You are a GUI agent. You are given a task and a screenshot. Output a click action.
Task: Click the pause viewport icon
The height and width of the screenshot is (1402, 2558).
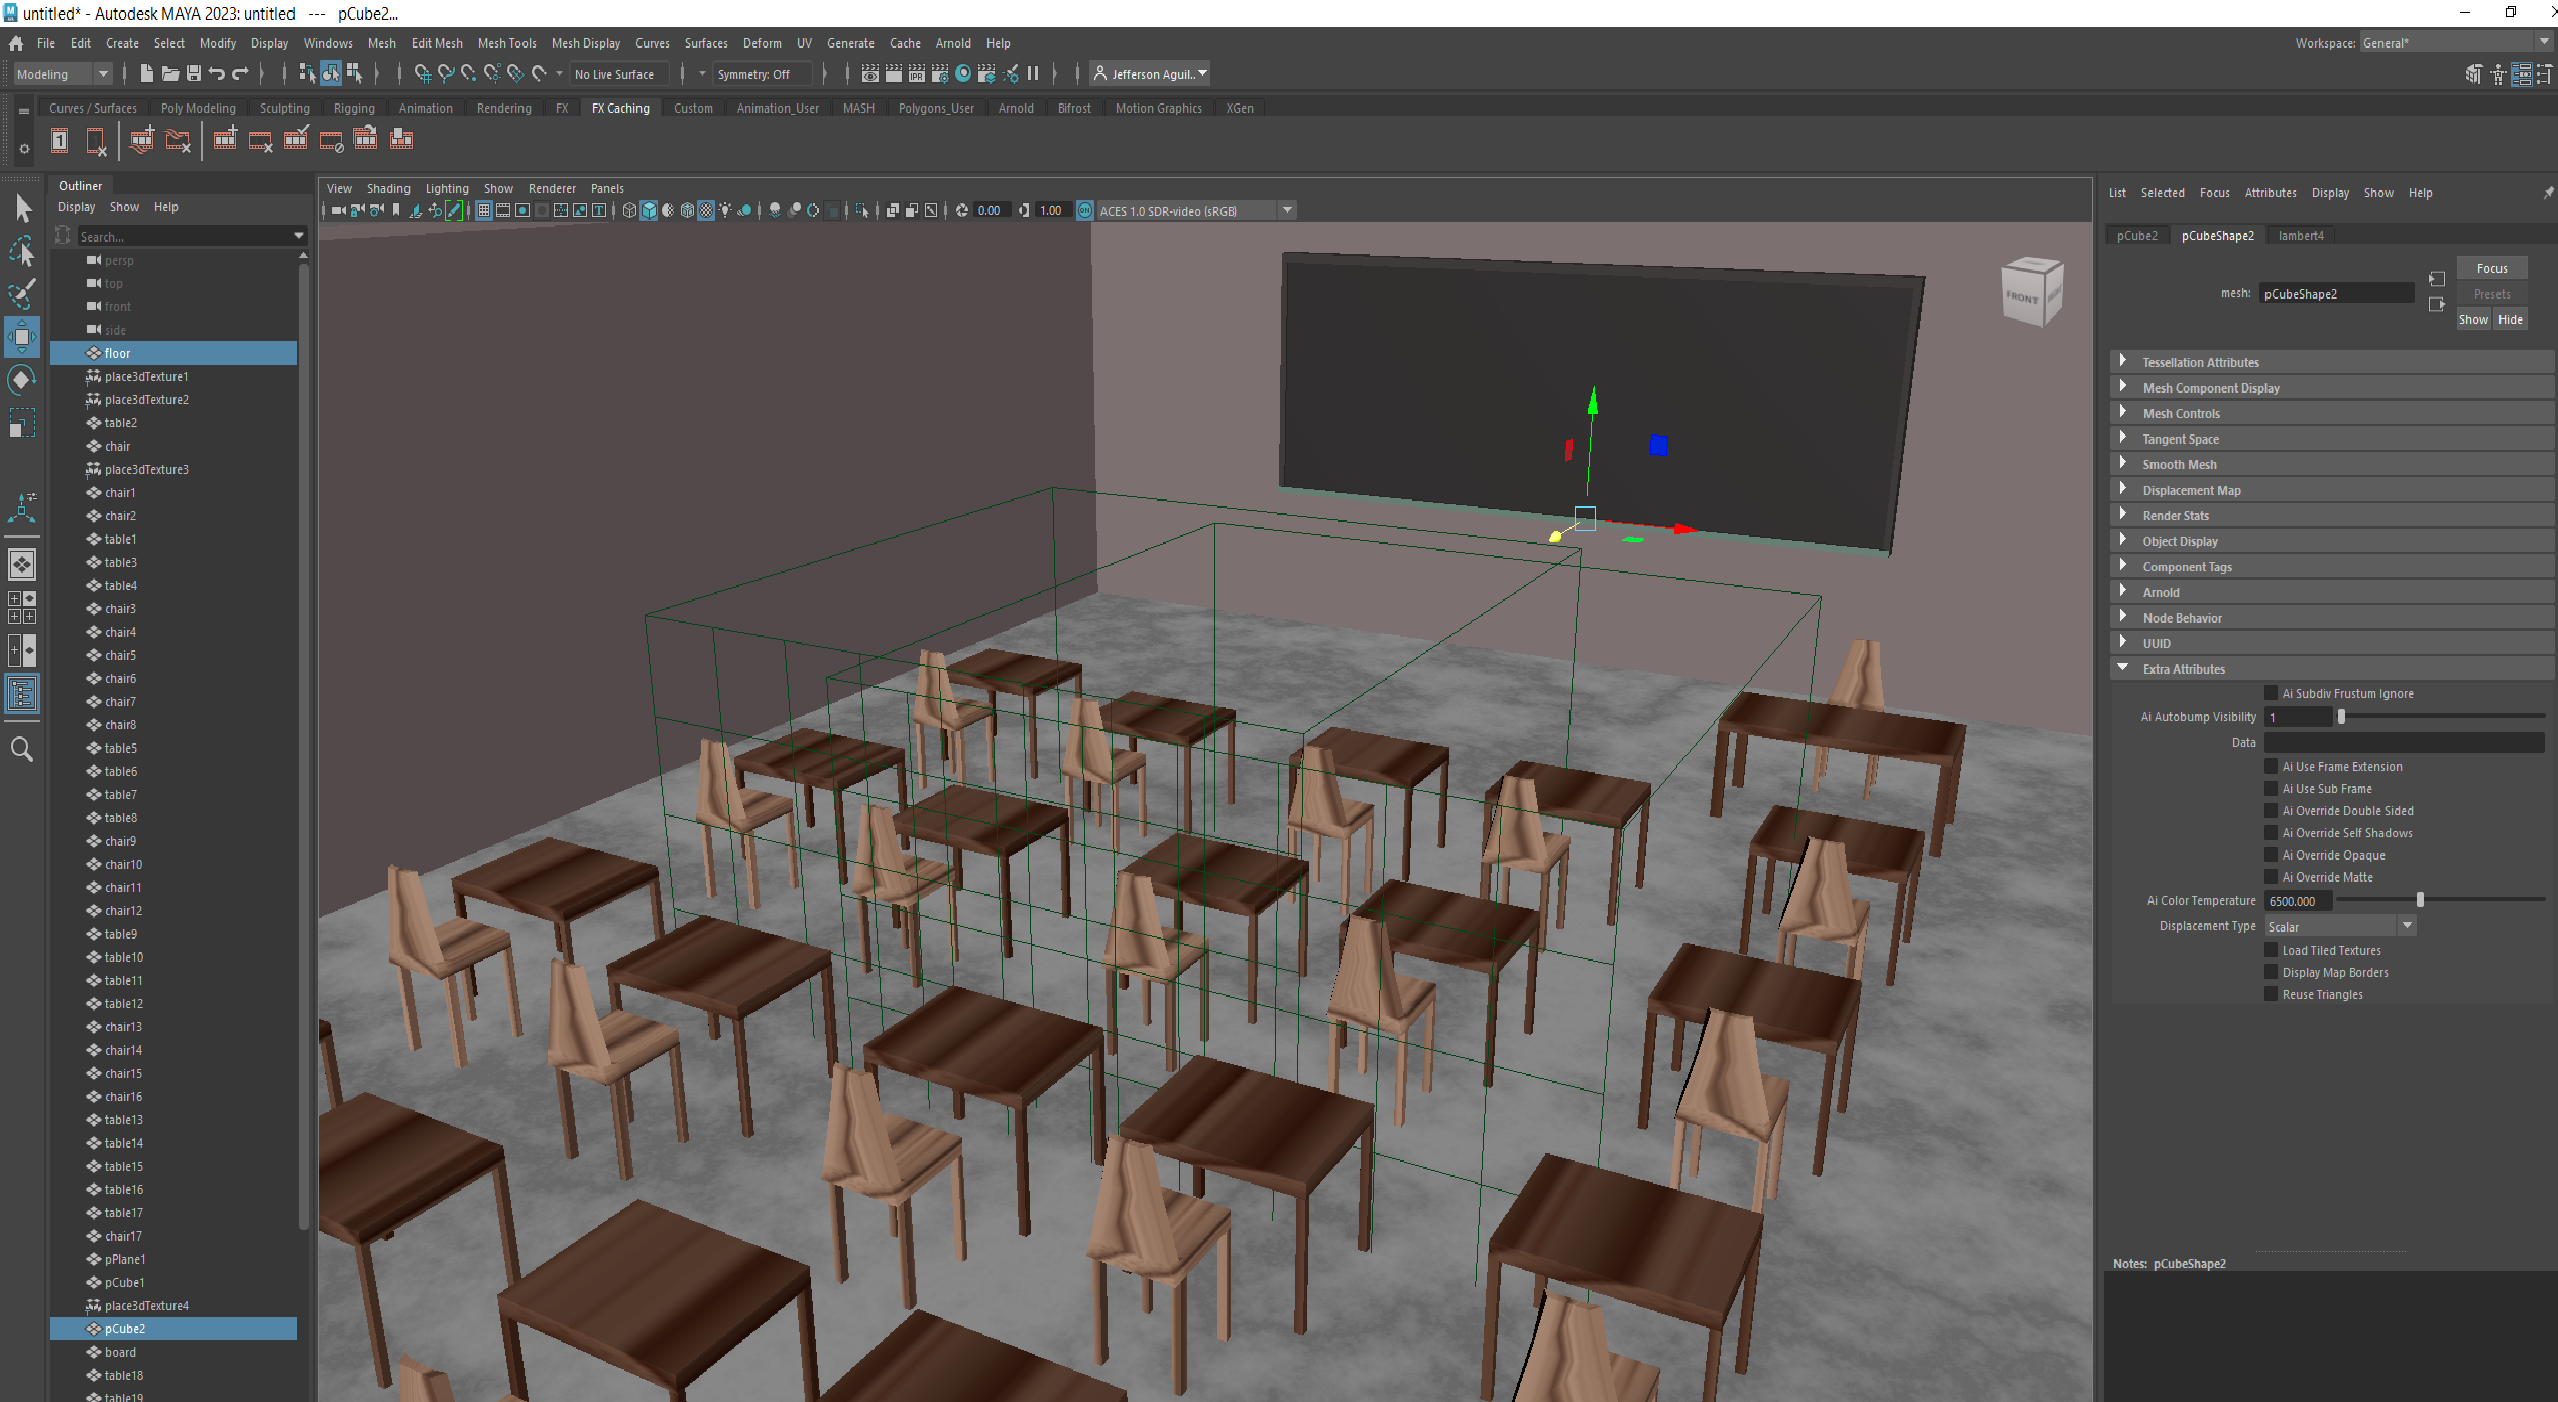1033,73
